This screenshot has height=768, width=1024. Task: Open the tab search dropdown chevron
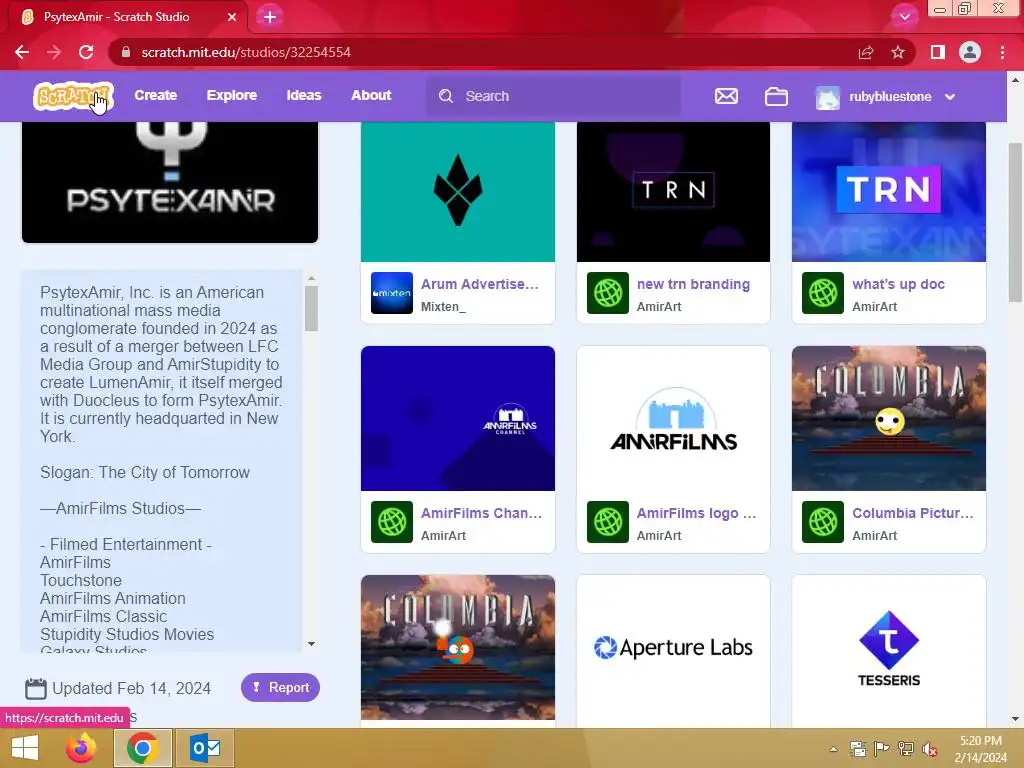click(904, 17)
